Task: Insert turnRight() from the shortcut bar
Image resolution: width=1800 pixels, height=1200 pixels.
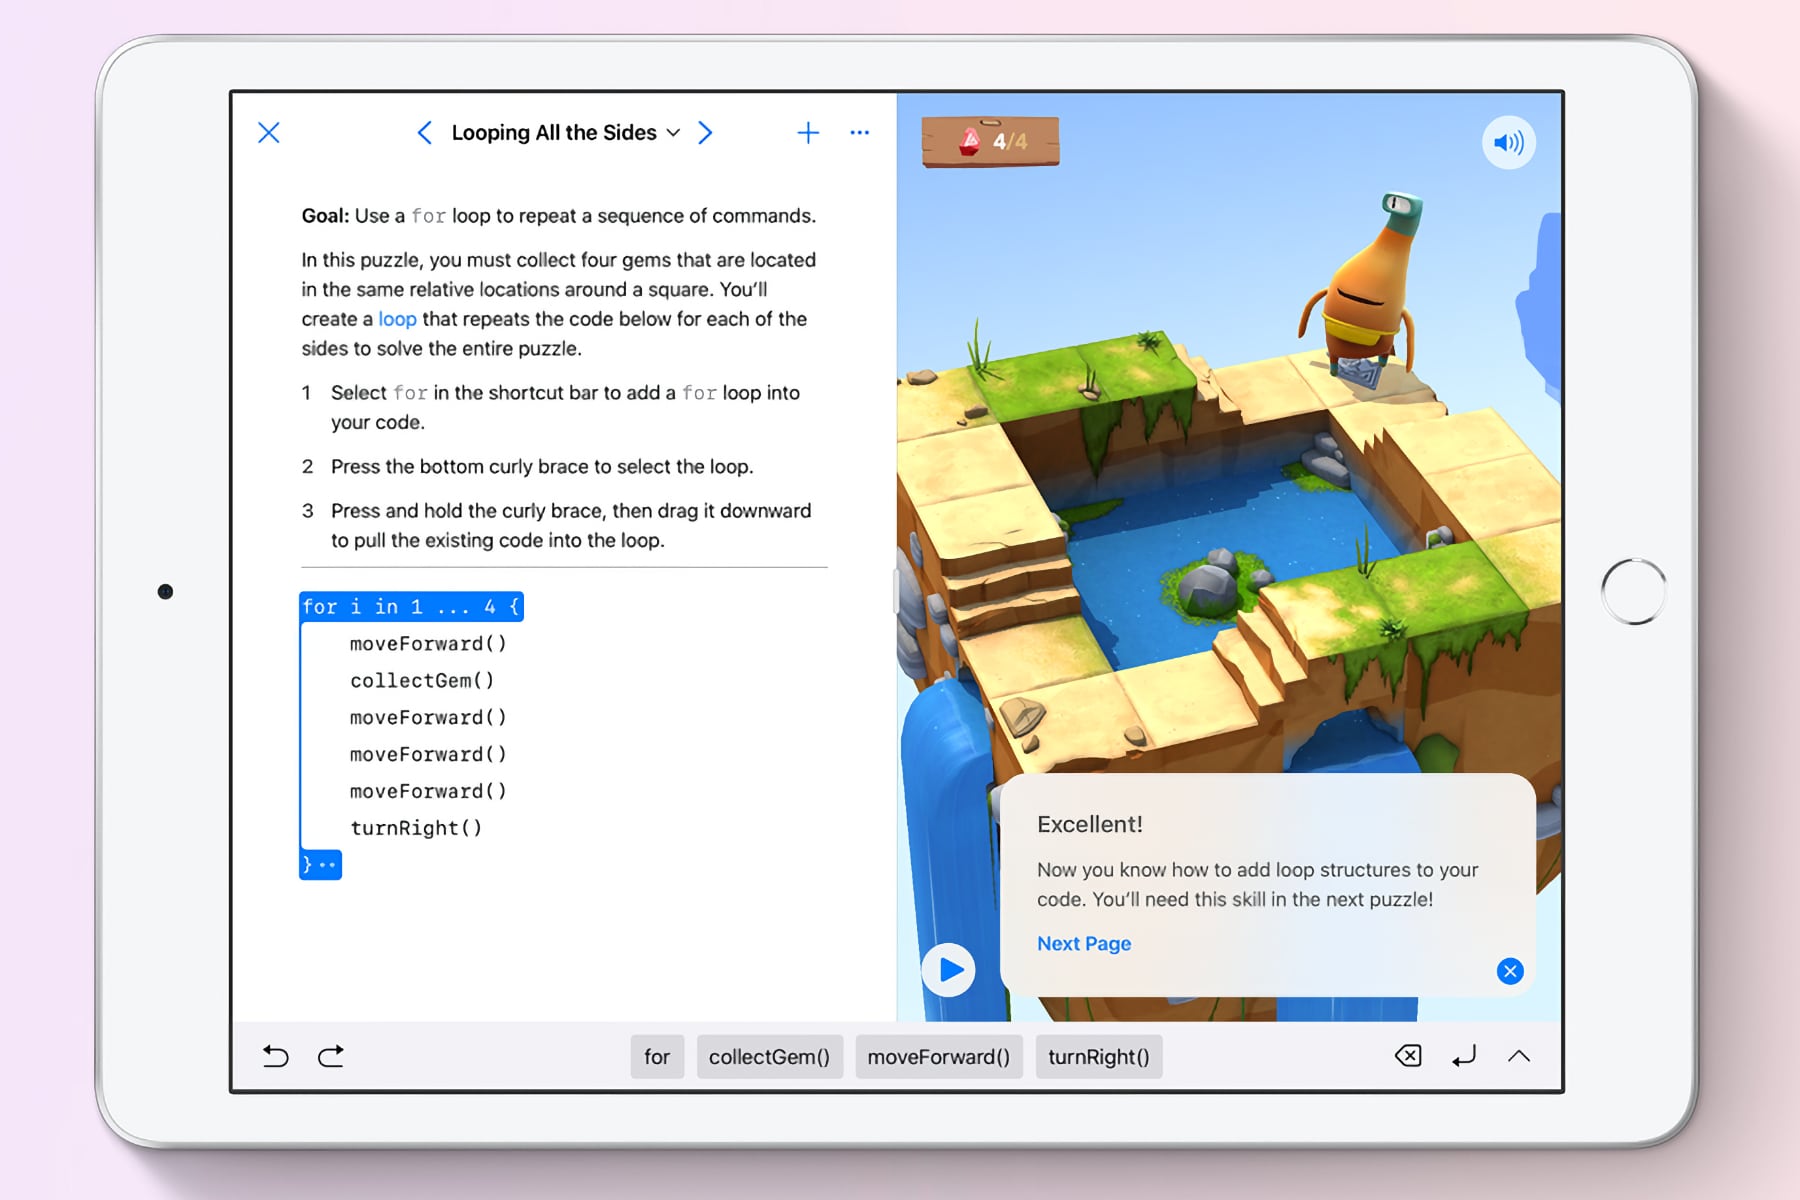Action: (1099, 1057)
